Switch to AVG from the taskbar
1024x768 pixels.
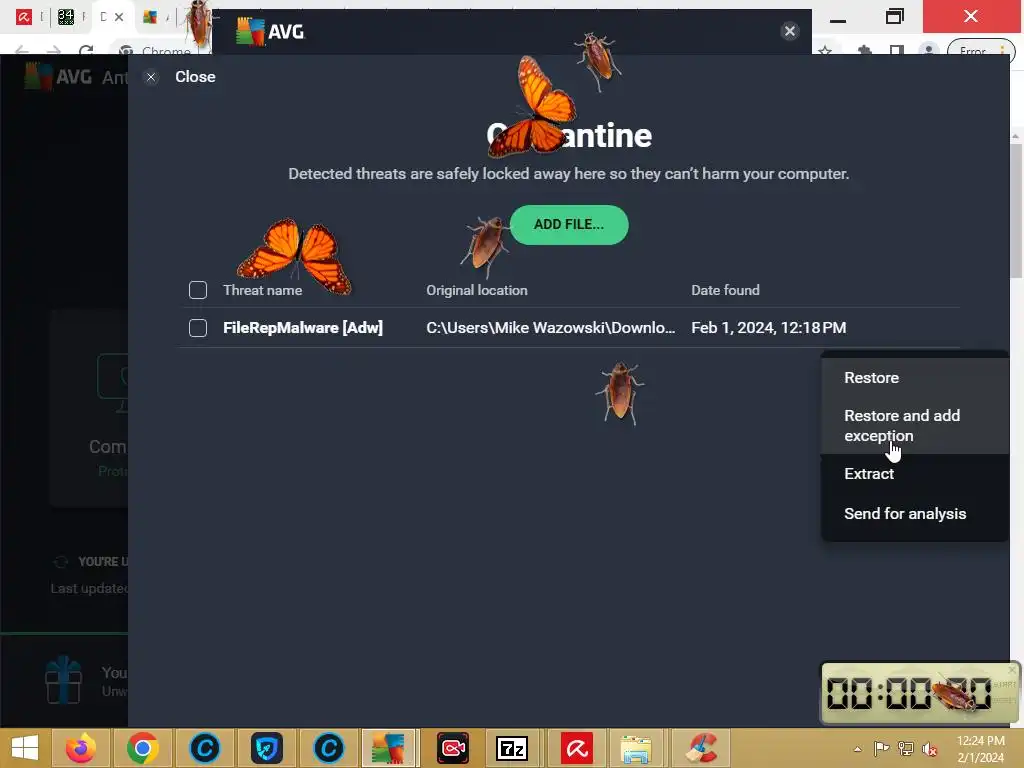tap(389, 748)
